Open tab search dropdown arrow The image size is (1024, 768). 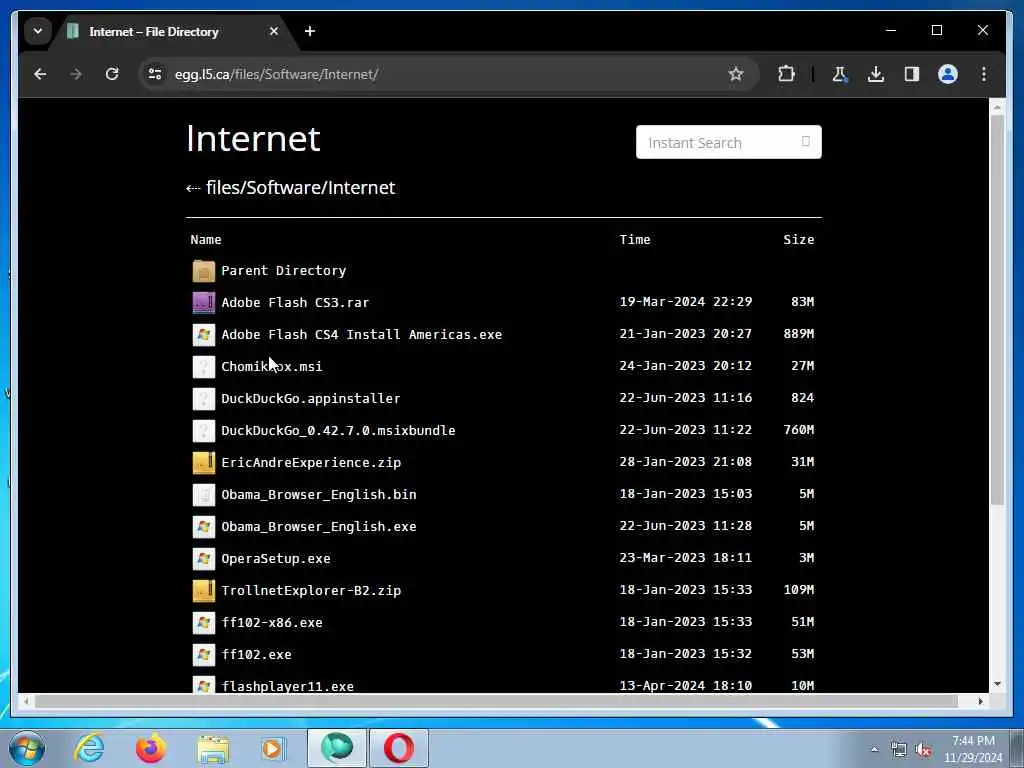(38, 31)
